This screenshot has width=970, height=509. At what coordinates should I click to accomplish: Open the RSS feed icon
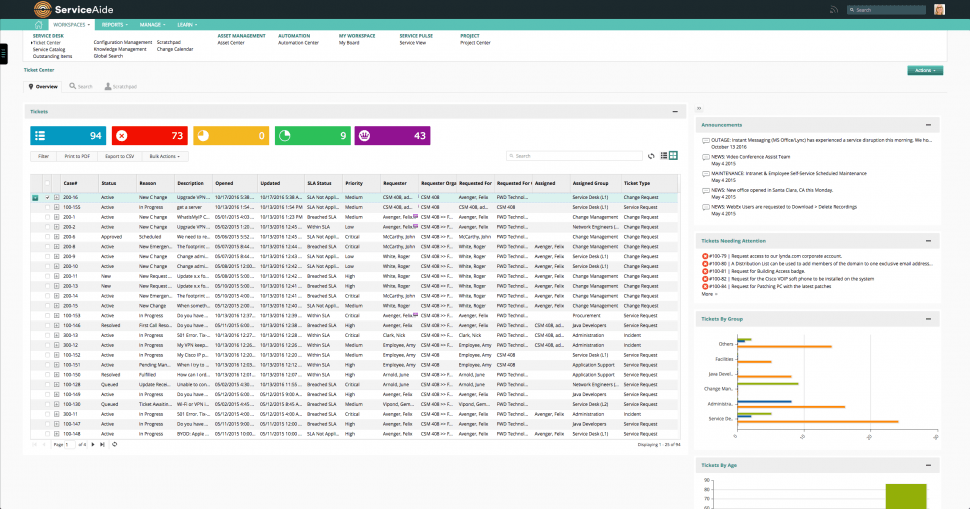pyautogui.click(x=834, y=9)
